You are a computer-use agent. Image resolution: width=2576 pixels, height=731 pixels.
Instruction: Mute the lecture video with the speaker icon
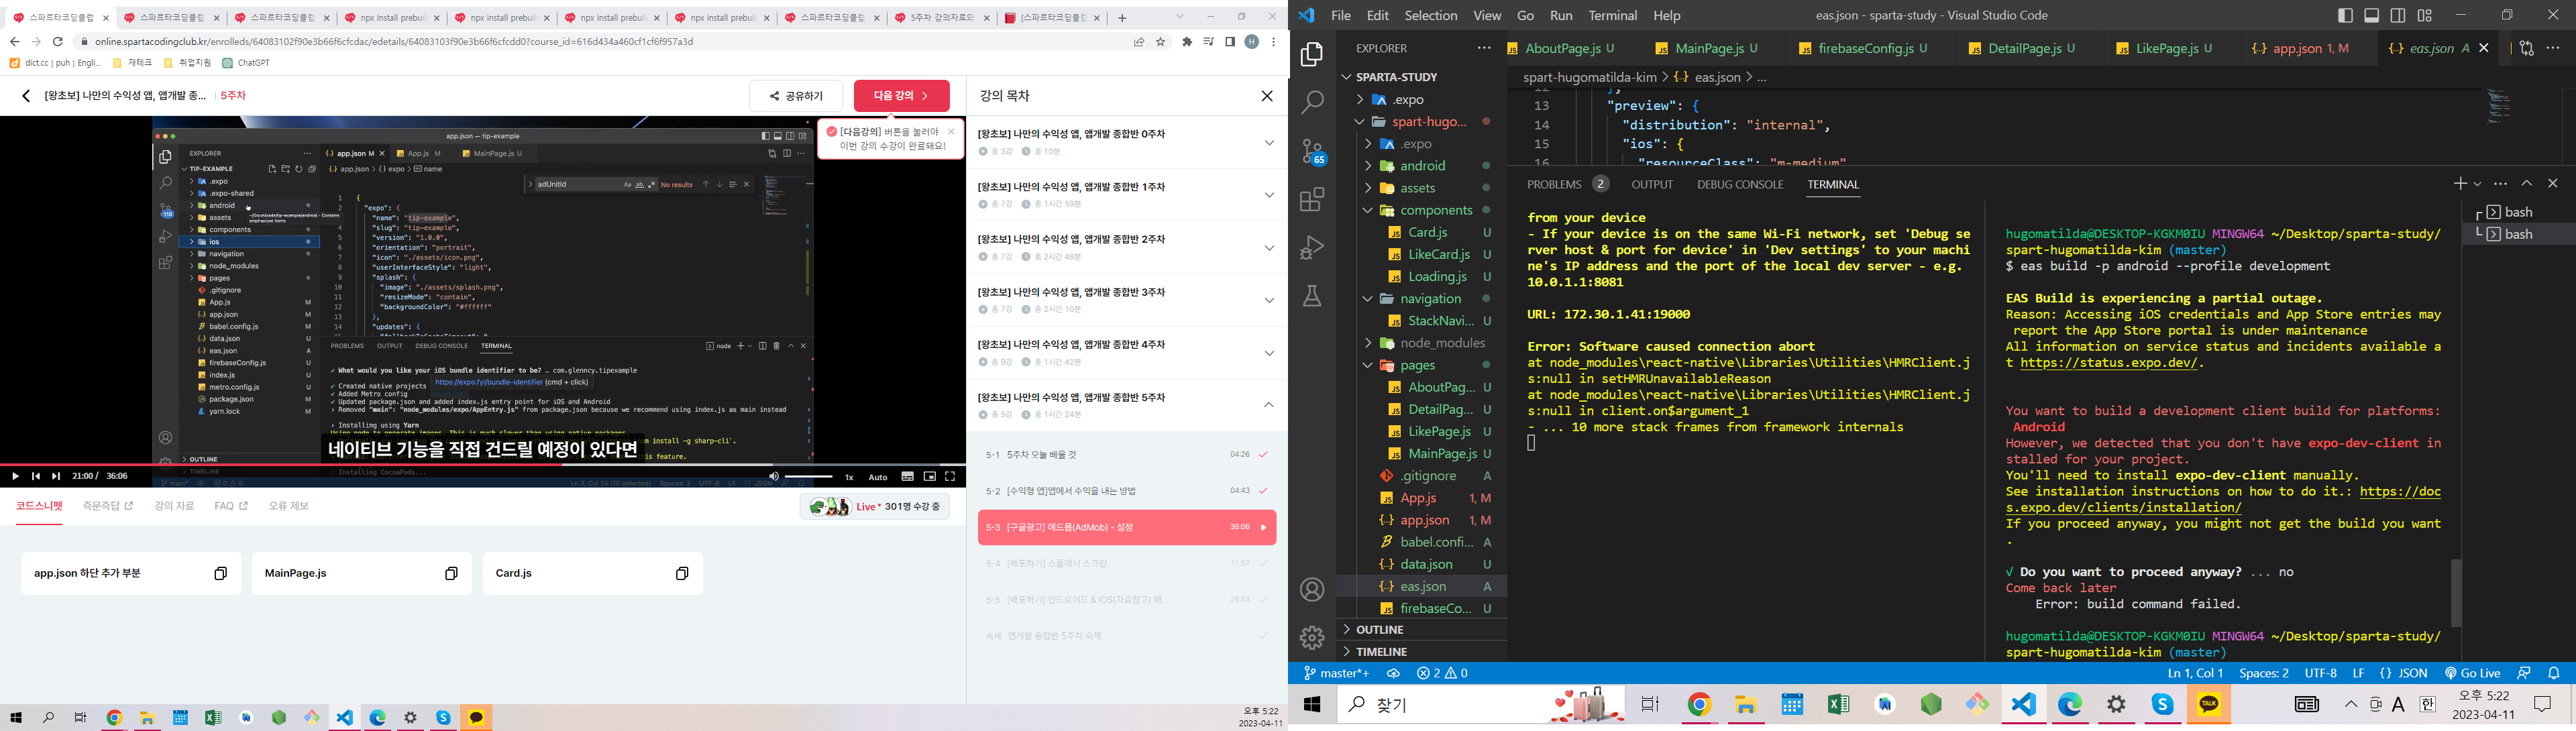point(774,476)
